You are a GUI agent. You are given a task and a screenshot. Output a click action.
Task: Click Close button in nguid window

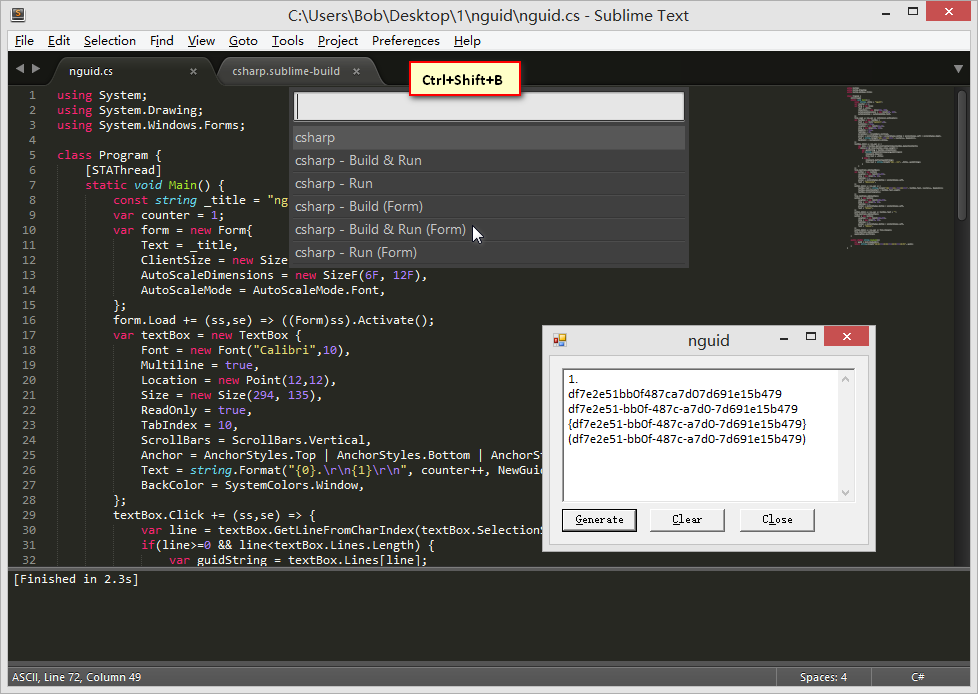(x=777, y=519)
